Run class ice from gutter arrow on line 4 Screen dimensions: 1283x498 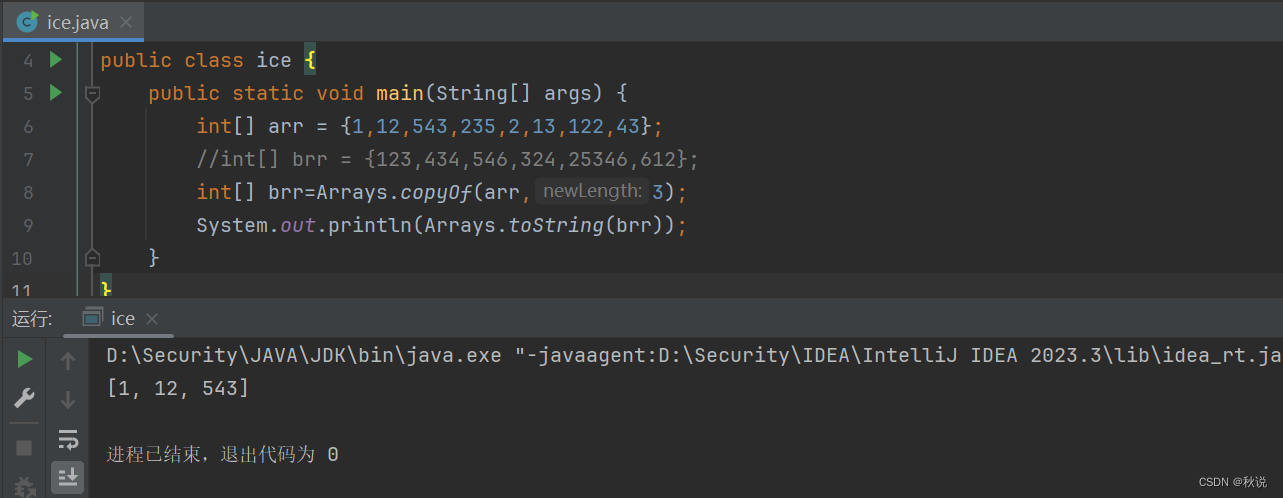click(x=55, y=60)
